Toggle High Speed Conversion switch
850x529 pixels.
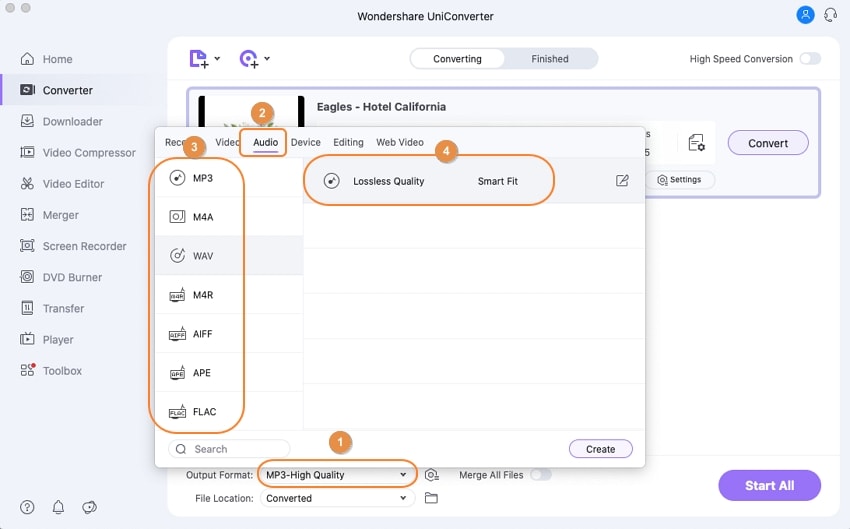point(810,59)
